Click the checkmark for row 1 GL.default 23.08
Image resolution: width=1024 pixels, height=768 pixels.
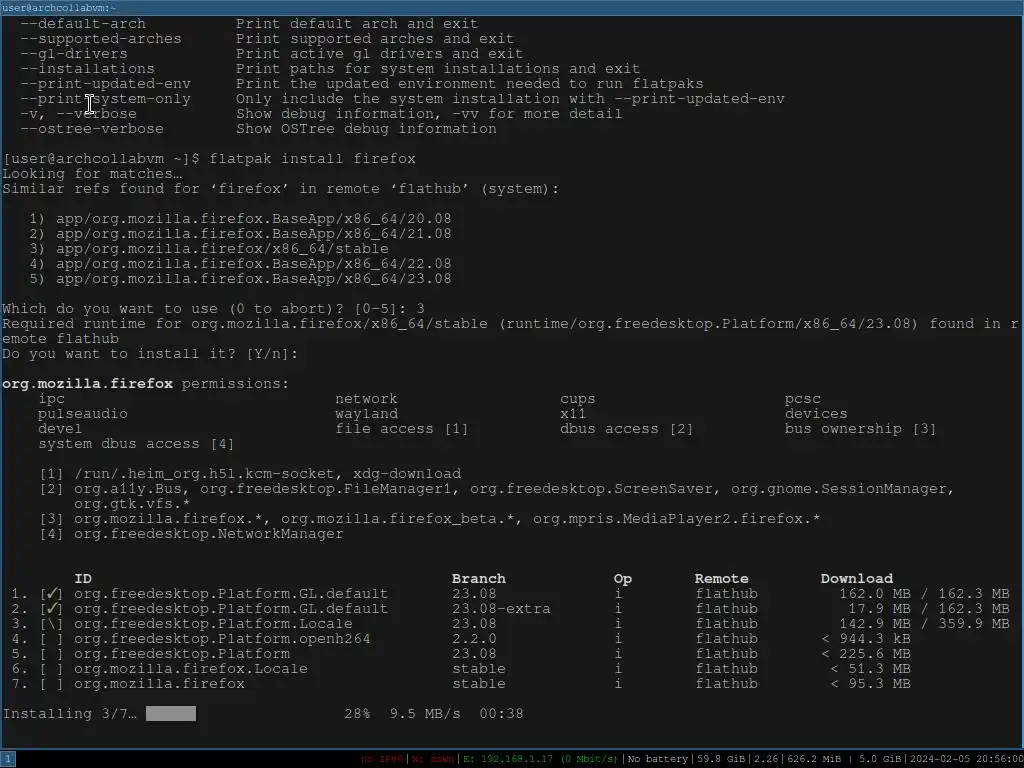51,594
